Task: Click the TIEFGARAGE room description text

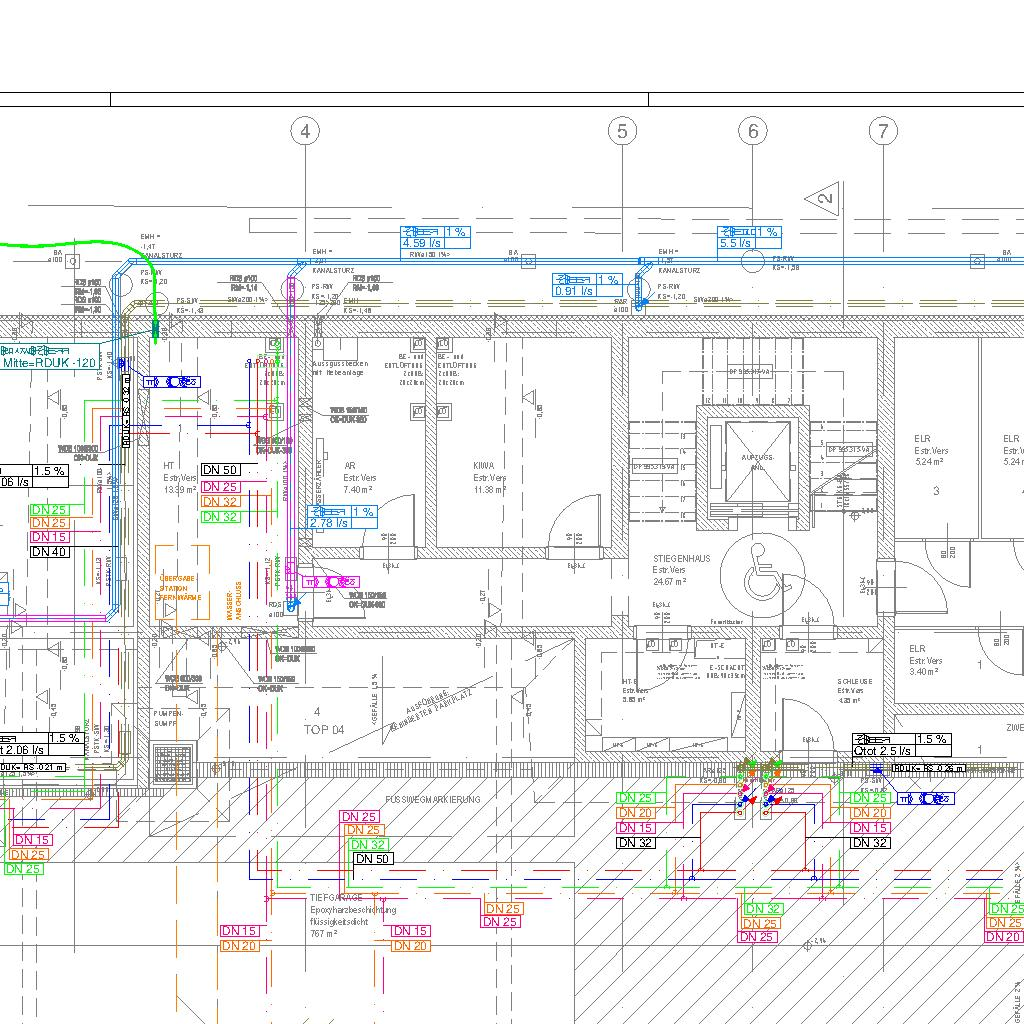Action: [352, 910]
